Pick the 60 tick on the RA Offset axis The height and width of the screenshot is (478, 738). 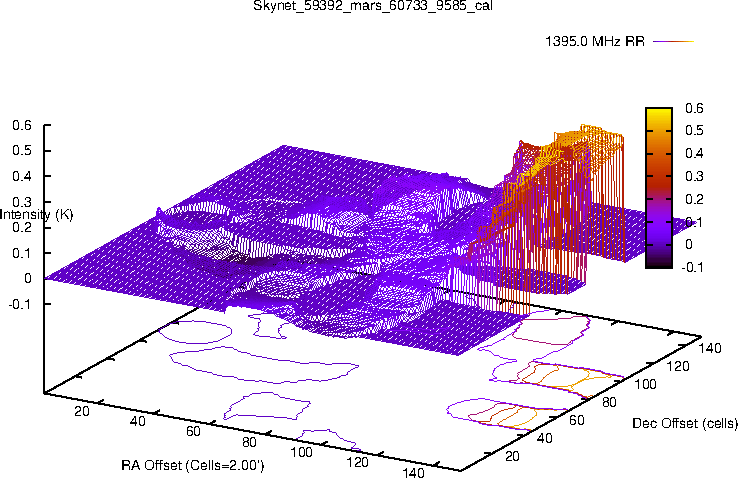[193, 431]
